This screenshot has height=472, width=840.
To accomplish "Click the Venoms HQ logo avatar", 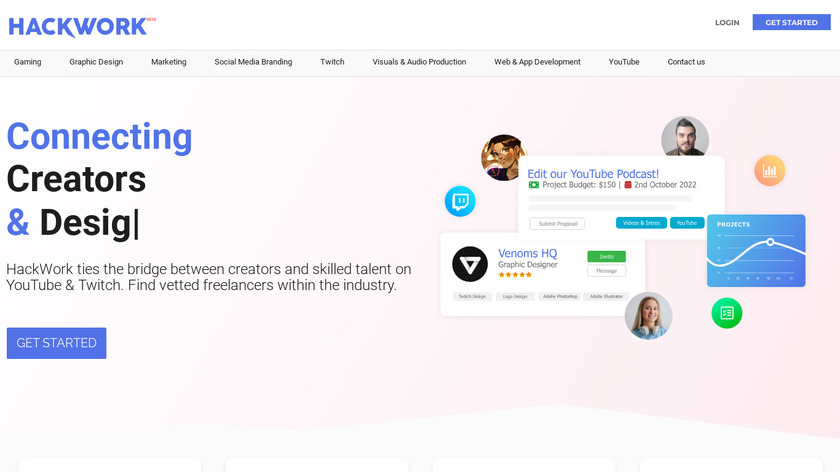I will click(470, 264).
